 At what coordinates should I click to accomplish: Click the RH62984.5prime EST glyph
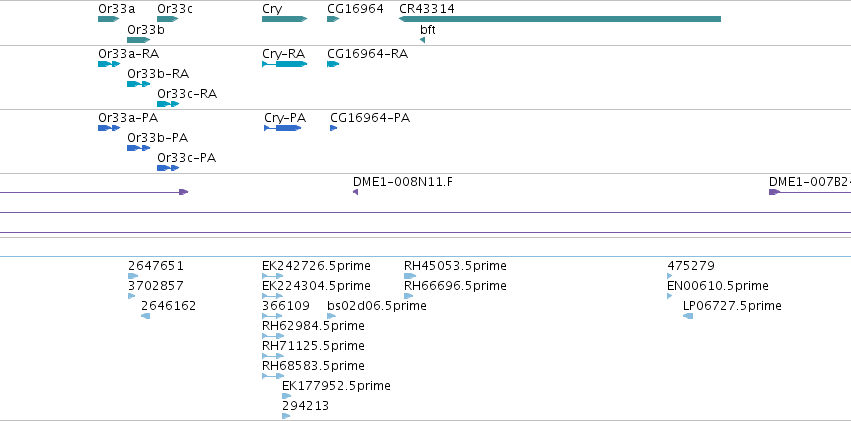272,336
